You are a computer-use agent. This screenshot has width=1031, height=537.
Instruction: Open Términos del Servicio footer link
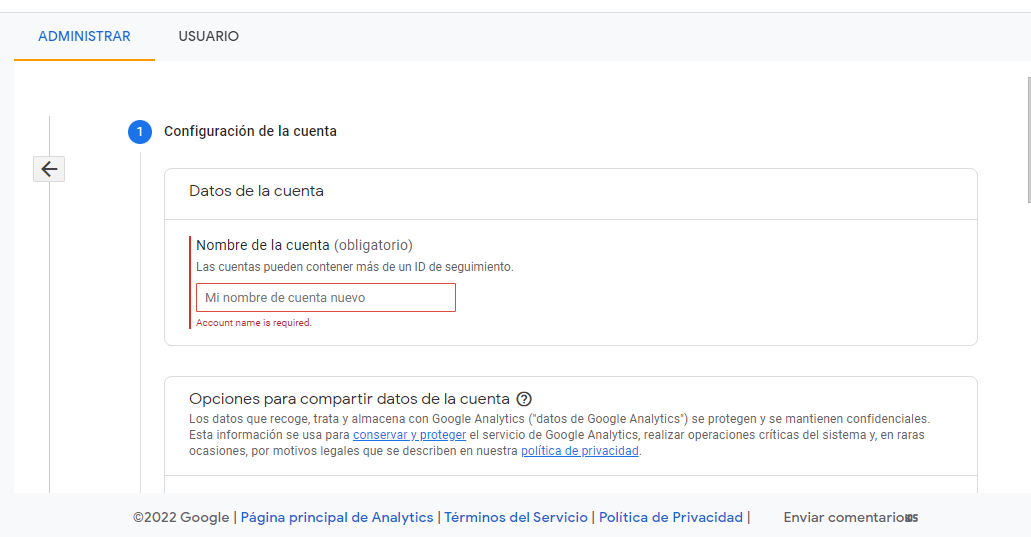point(516,517)
